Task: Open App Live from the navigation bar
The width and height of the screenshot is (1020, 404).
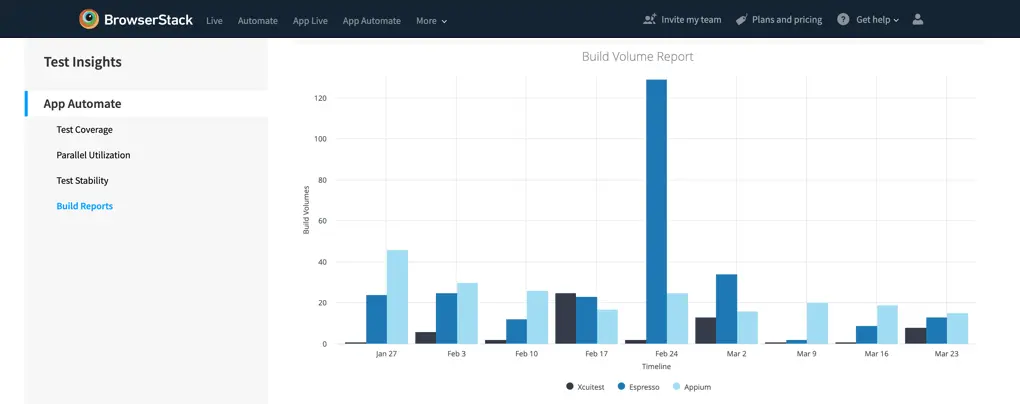Action: click(x=310, y=20)
